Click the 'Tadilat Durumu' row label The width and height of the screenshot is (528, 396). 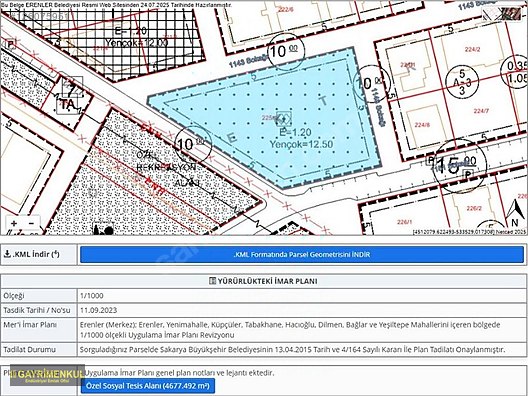(30, 350)
